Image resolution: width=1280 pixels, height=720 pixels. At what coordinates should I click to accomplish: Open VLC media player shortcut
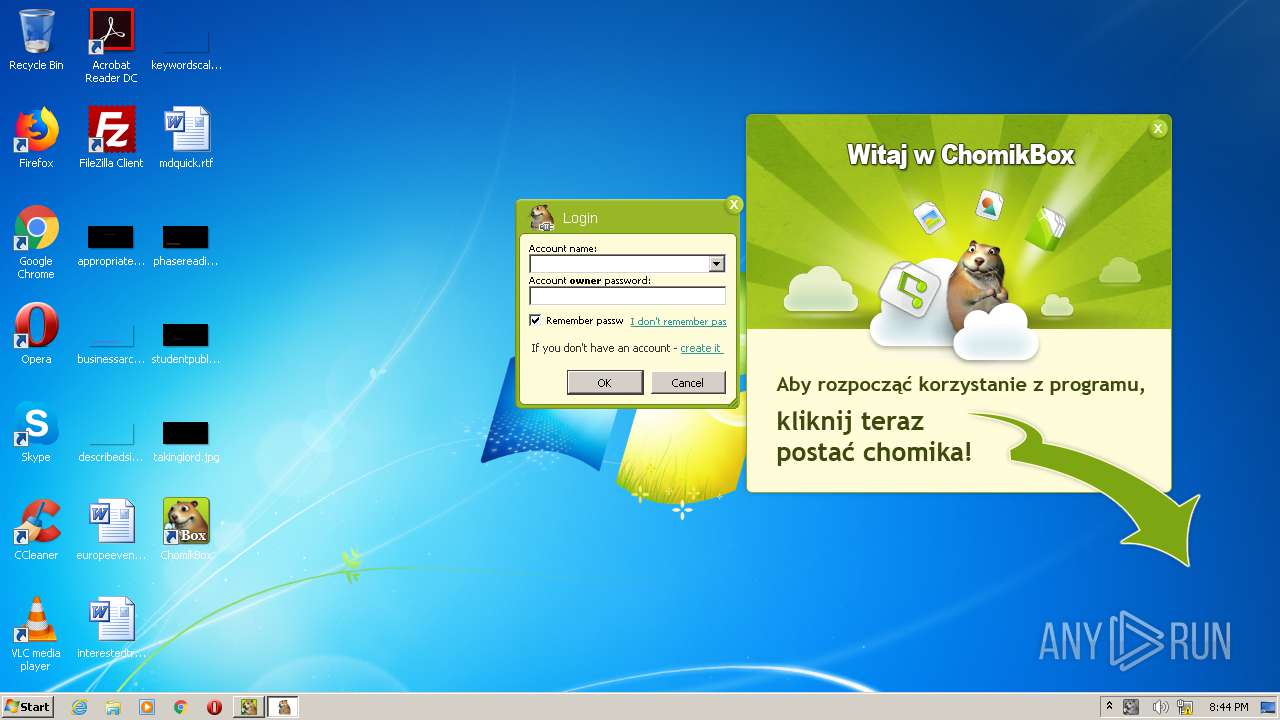click(x=36, y=634)
